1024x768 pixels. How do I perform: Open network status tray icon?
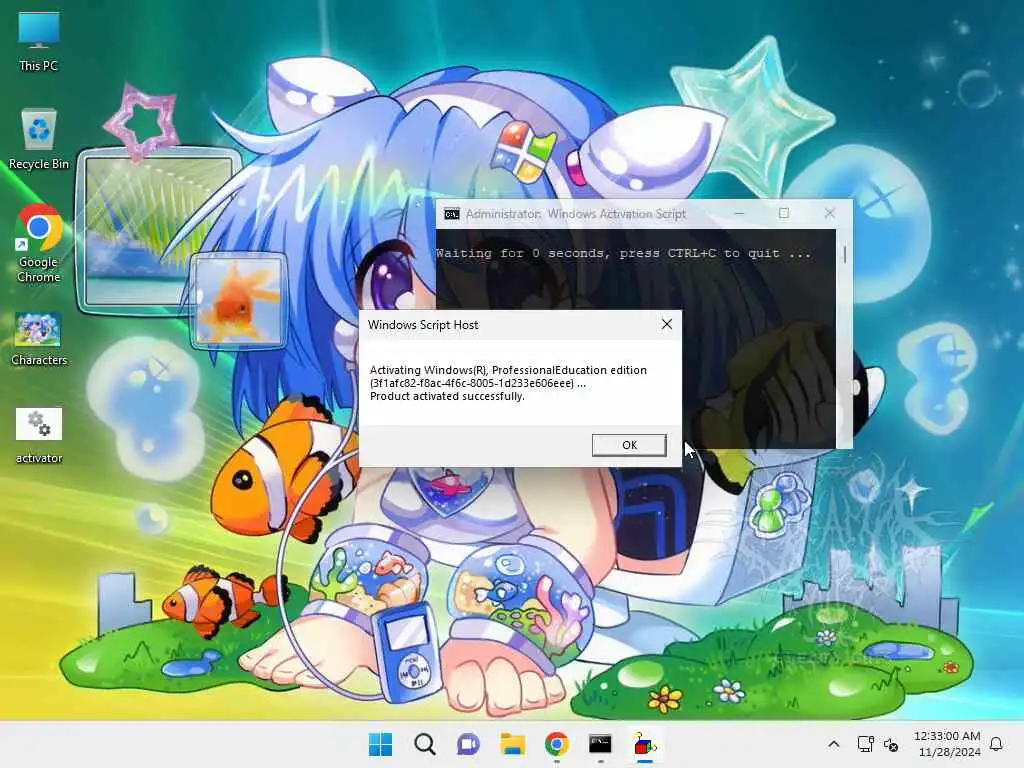pyautogui.click(x=865, y=744)
